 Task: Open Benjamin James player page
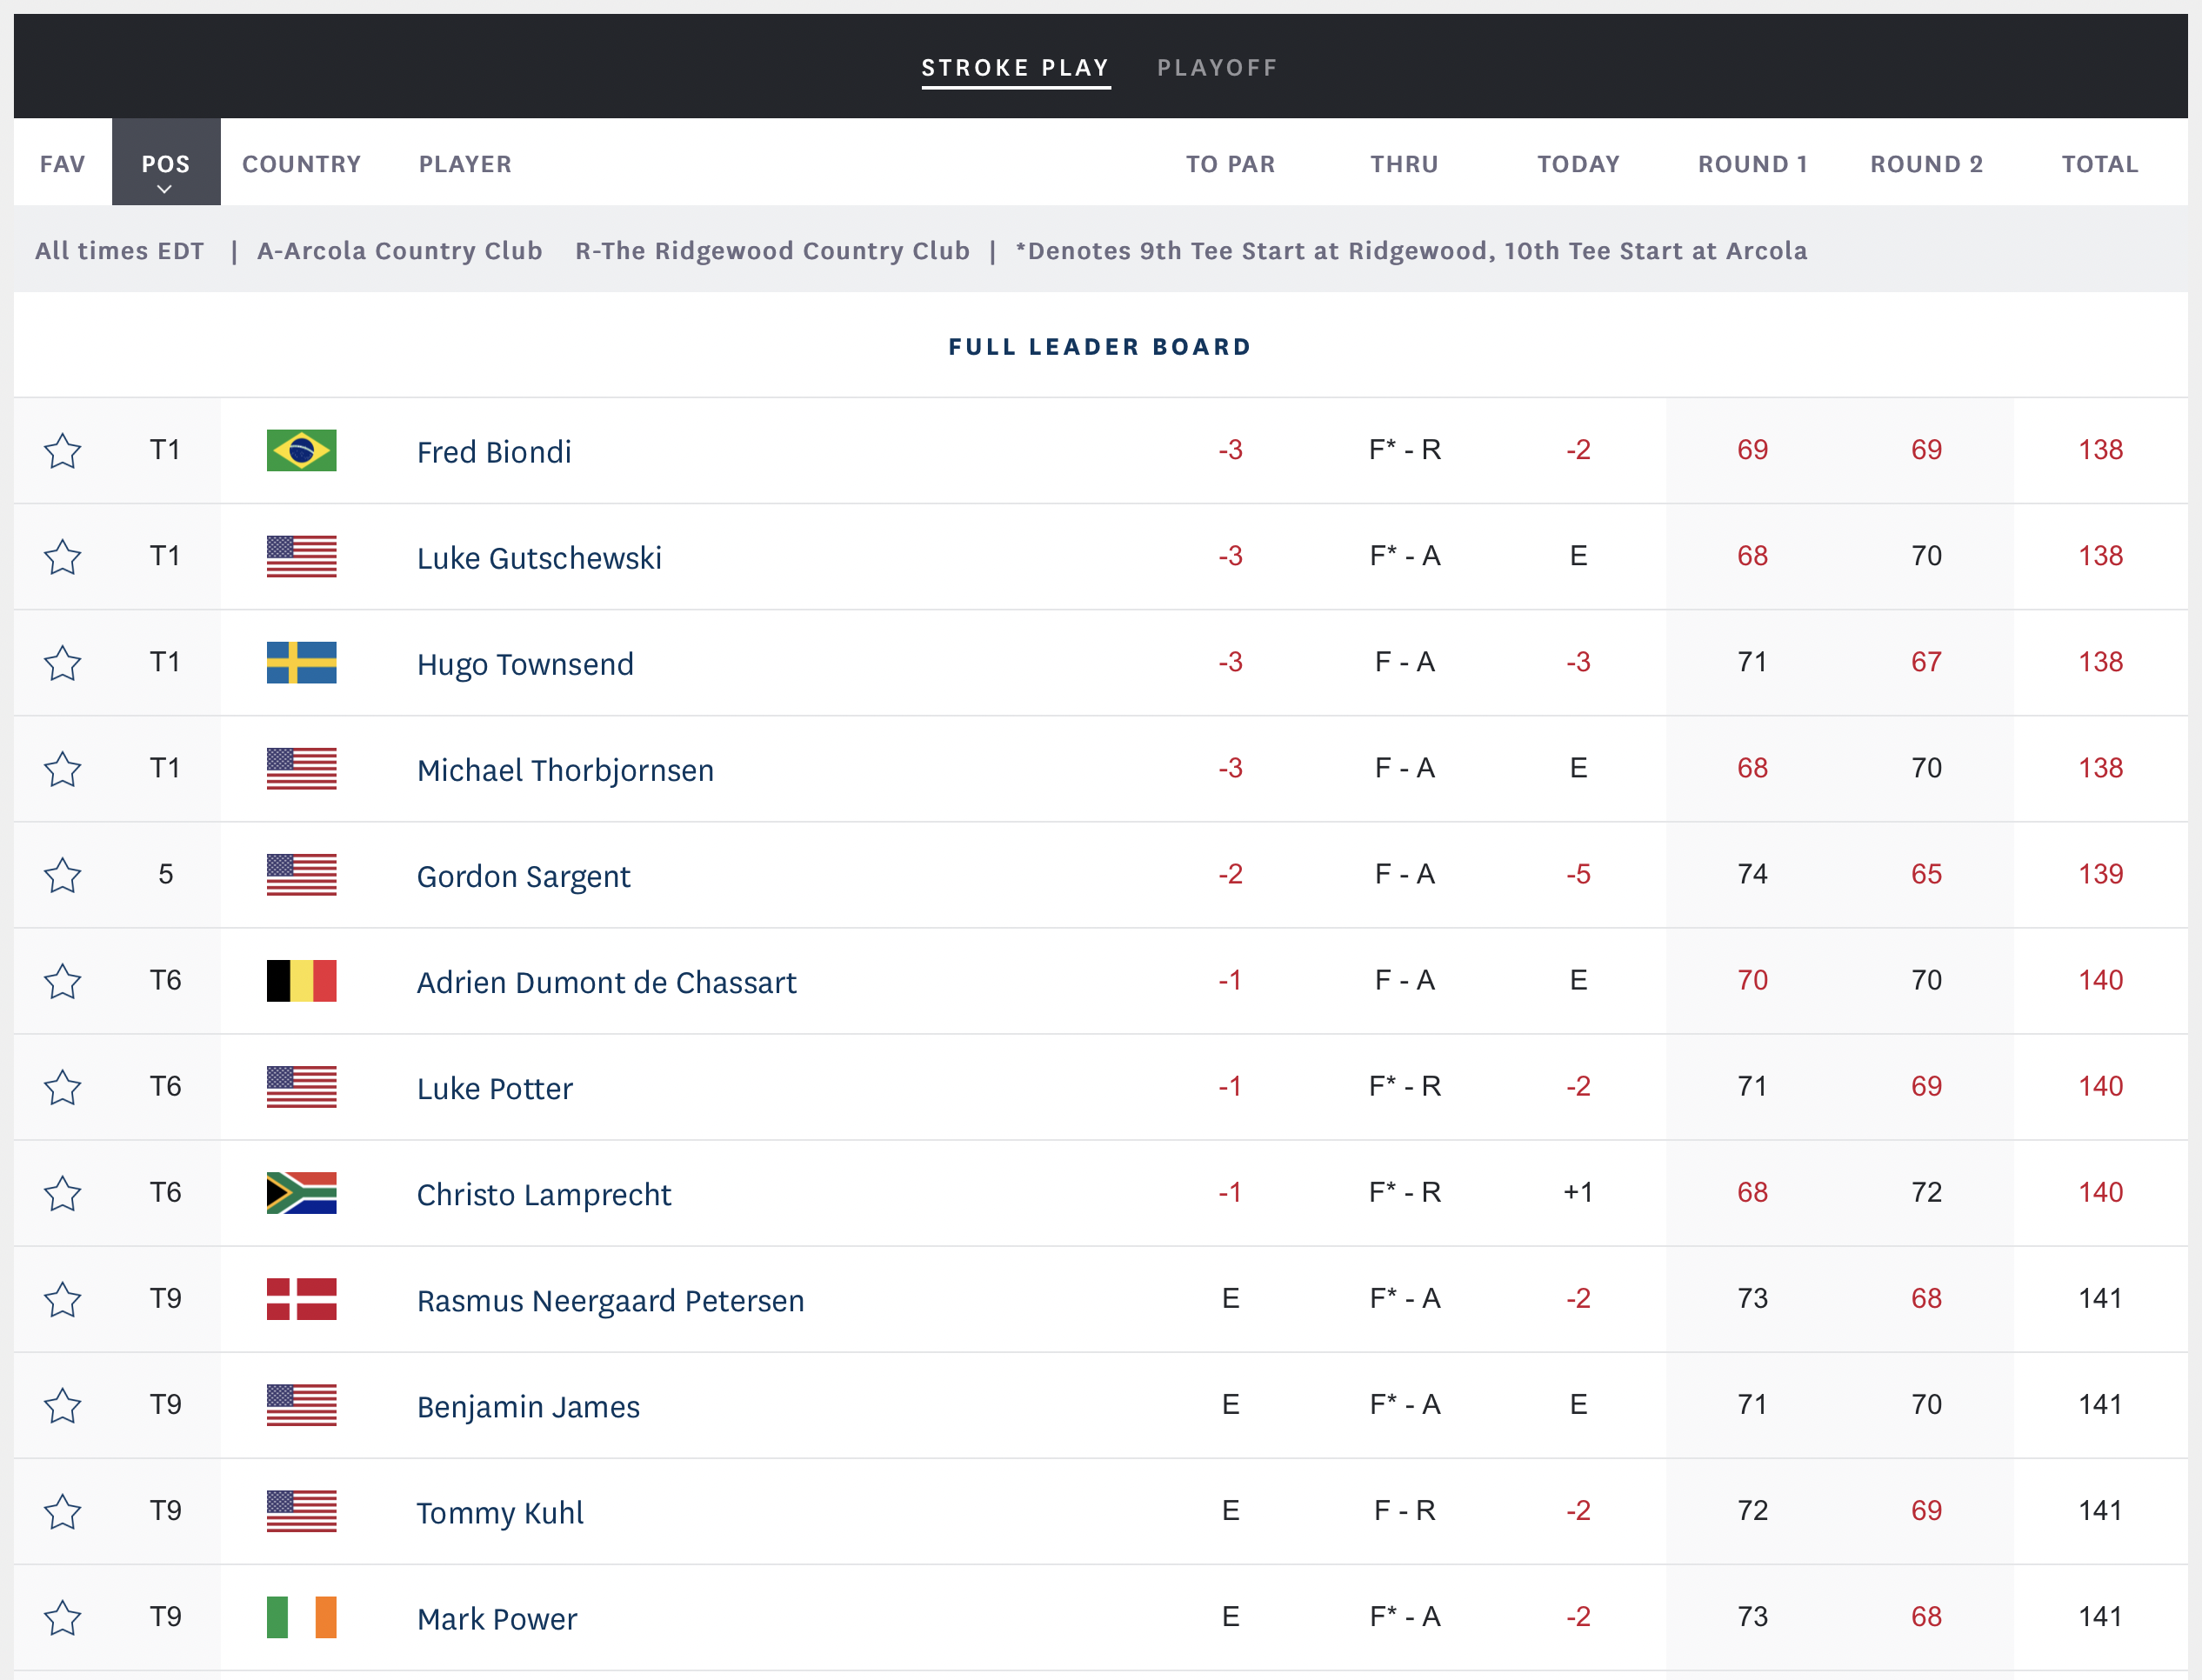click(528, 1406)
